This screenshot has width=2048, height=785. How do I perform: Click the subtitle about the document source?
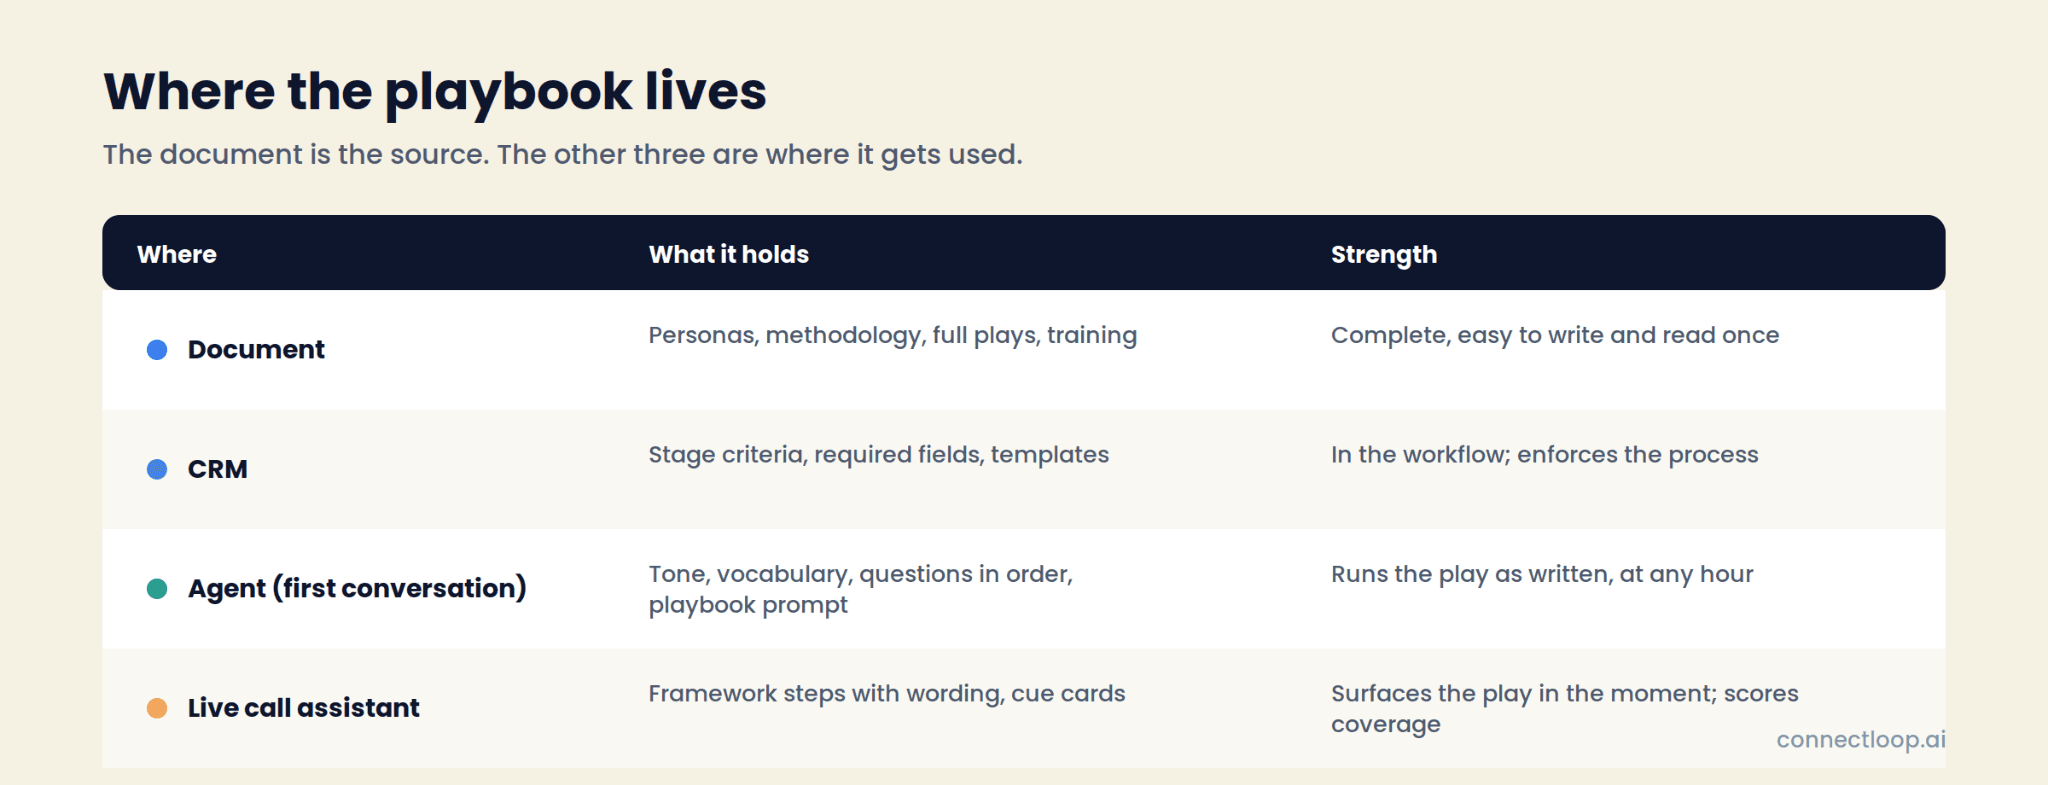(563, 154)
